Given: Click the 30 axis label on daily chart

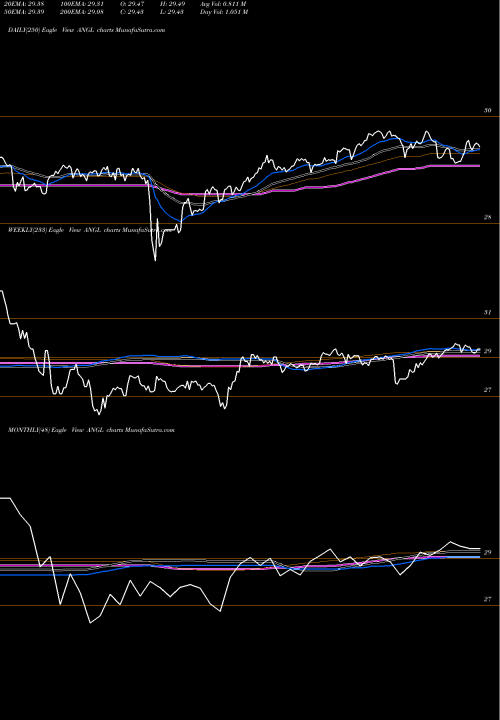Looking at the screenshot, I should [488, 111].
